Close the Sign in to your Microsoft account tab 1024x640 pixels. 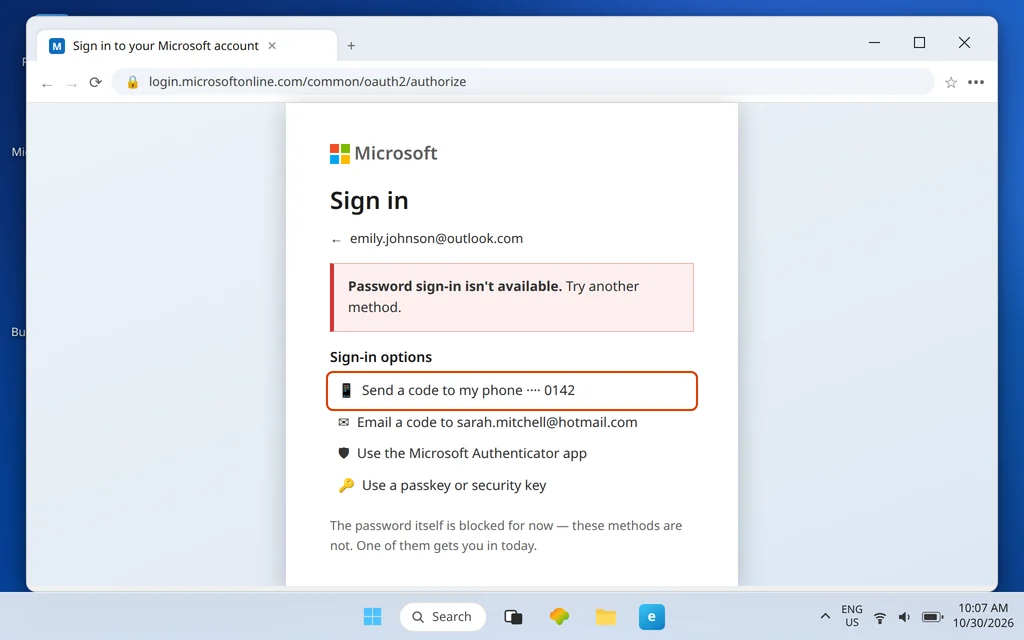[x=272, y=46]
